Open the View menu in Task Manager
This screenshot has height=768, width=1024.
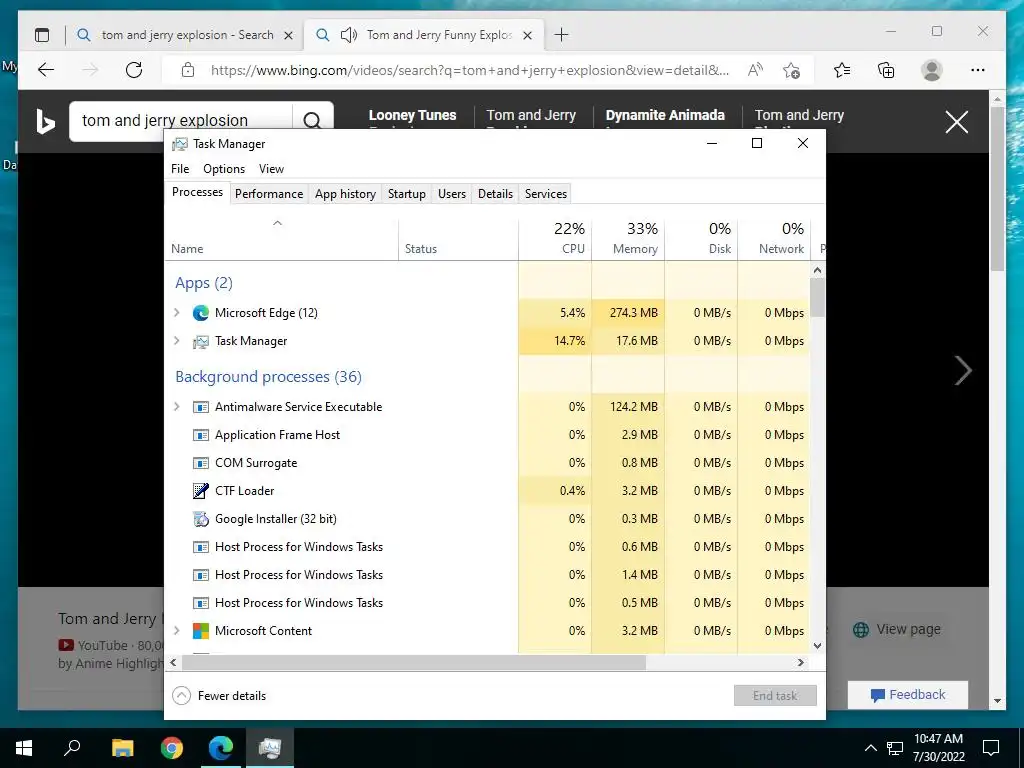271,169
